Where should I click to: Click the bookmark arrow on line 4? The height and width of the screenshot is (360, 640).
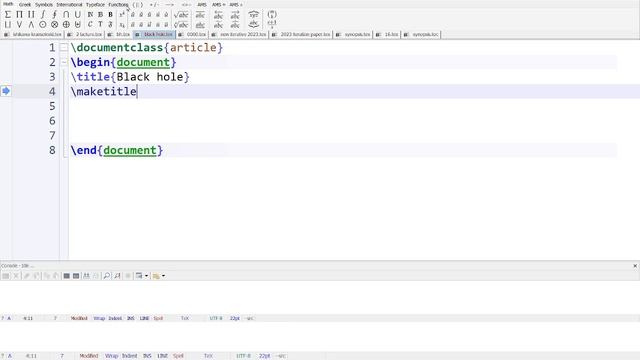point(6,91)
